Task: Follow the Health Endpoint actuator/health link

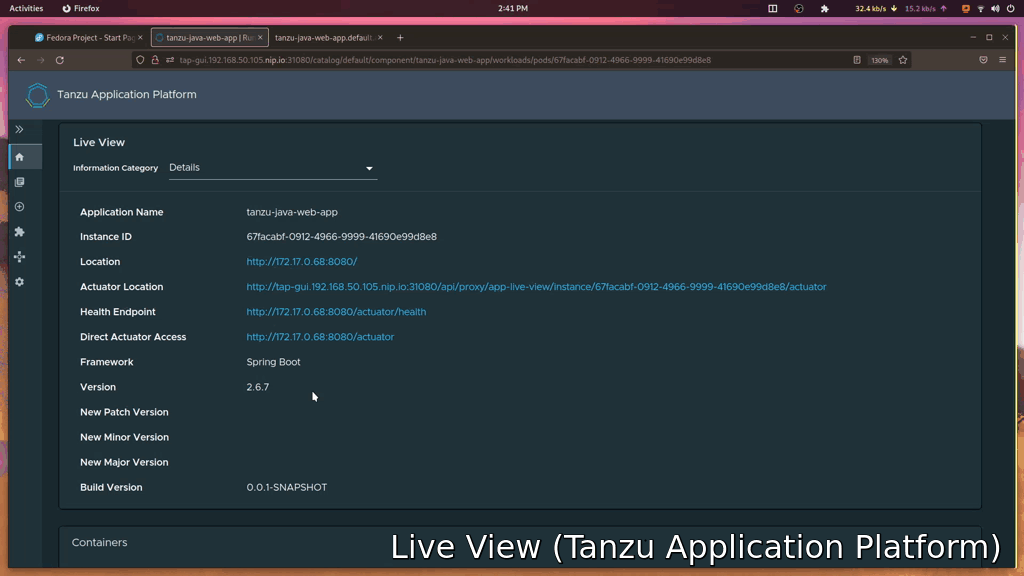Action: coord(336,312)
